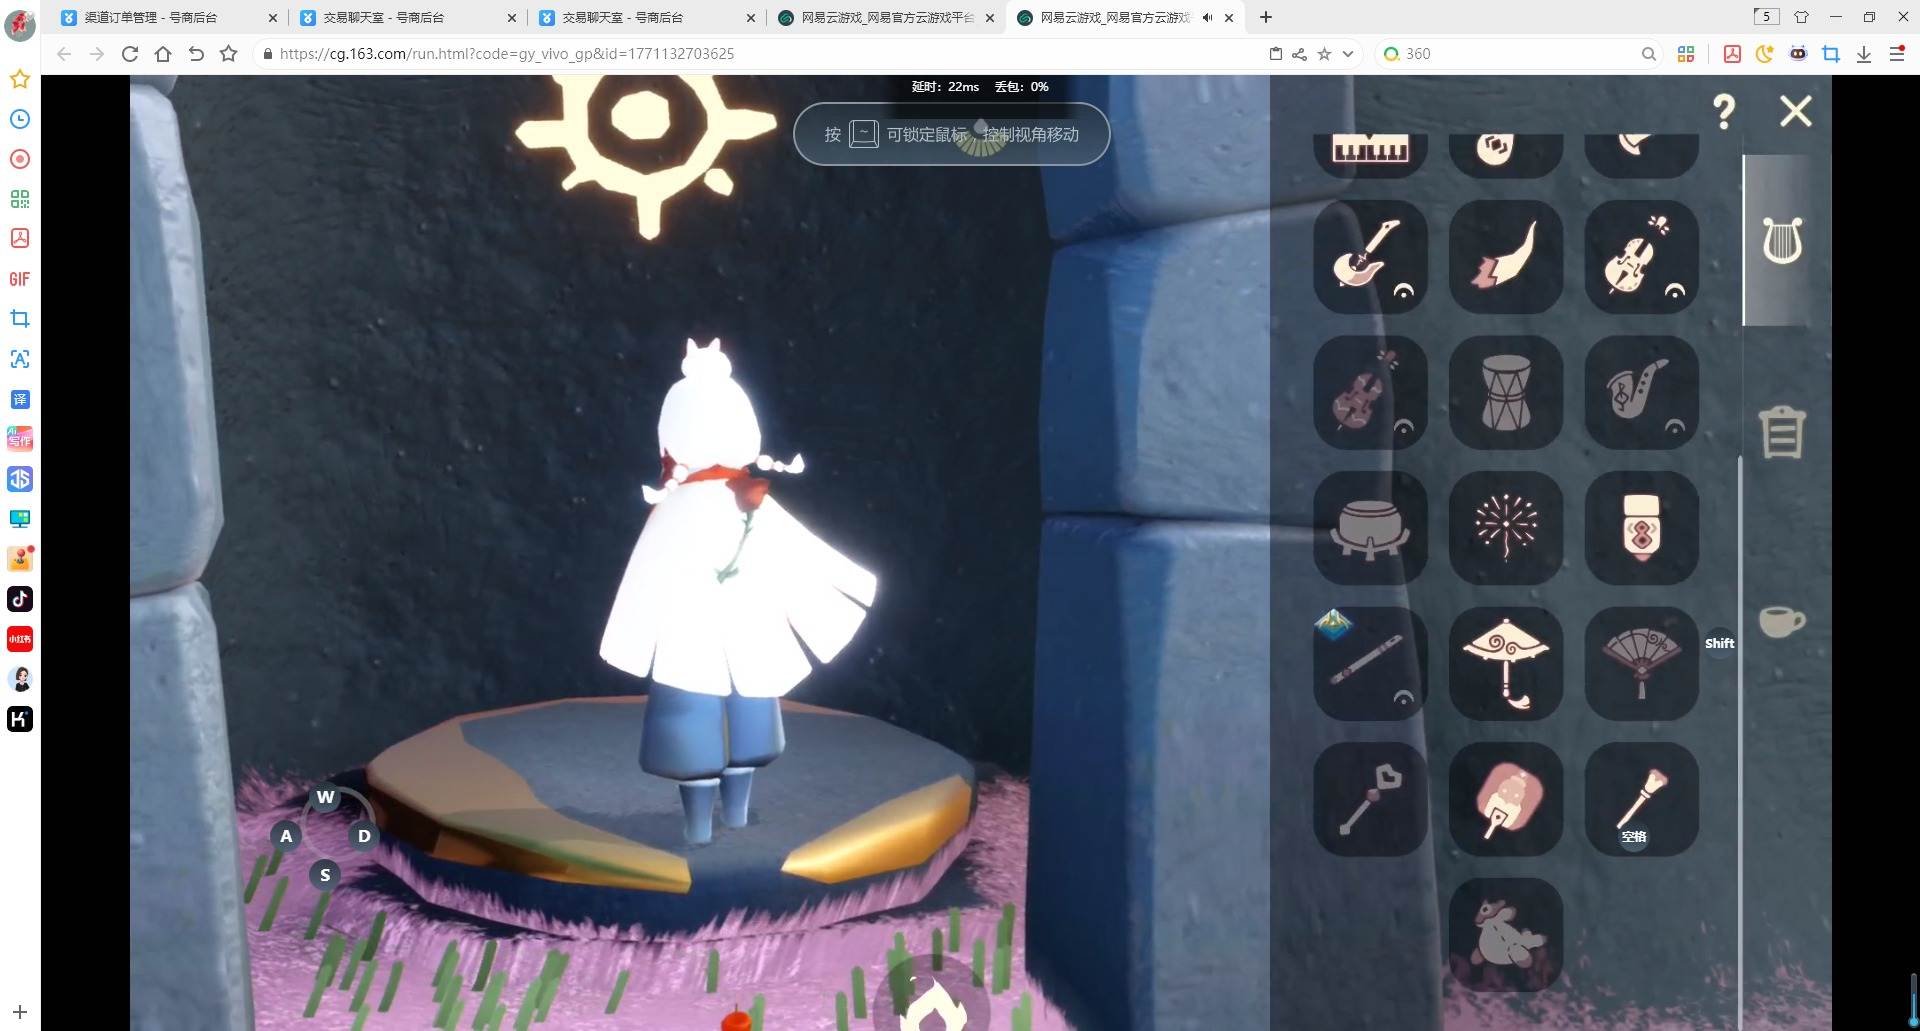
Task: Choose the cauldron pot item
Action: [1369, 527]
